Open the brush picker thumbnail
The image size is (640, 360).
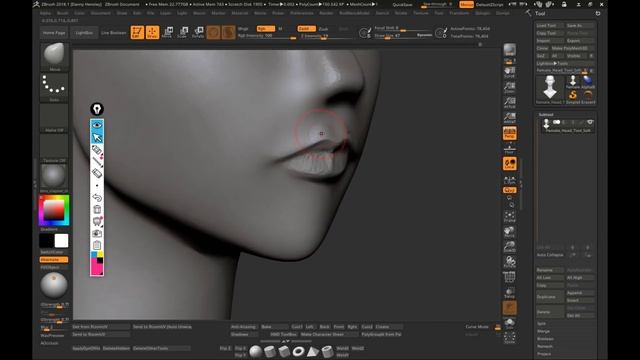click(x=54, y=55)
